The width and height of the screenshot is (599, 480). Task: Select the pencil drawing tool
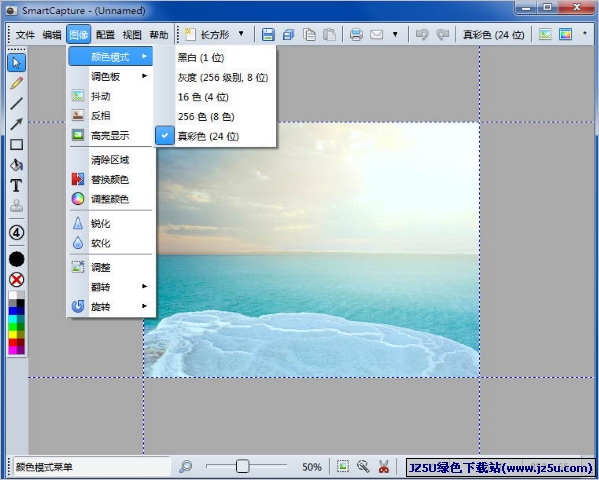[16, 83]
